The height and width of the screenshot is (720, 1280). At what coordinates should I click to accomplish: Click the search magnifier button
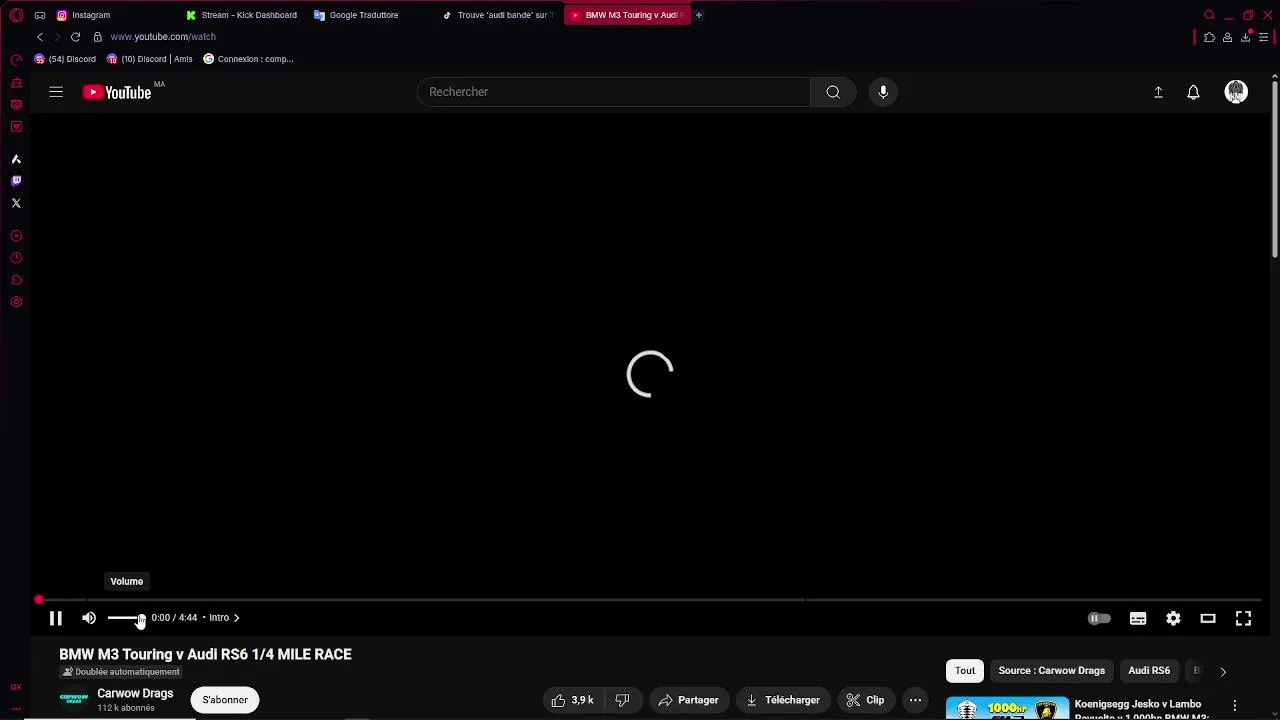tap(833, 92)
